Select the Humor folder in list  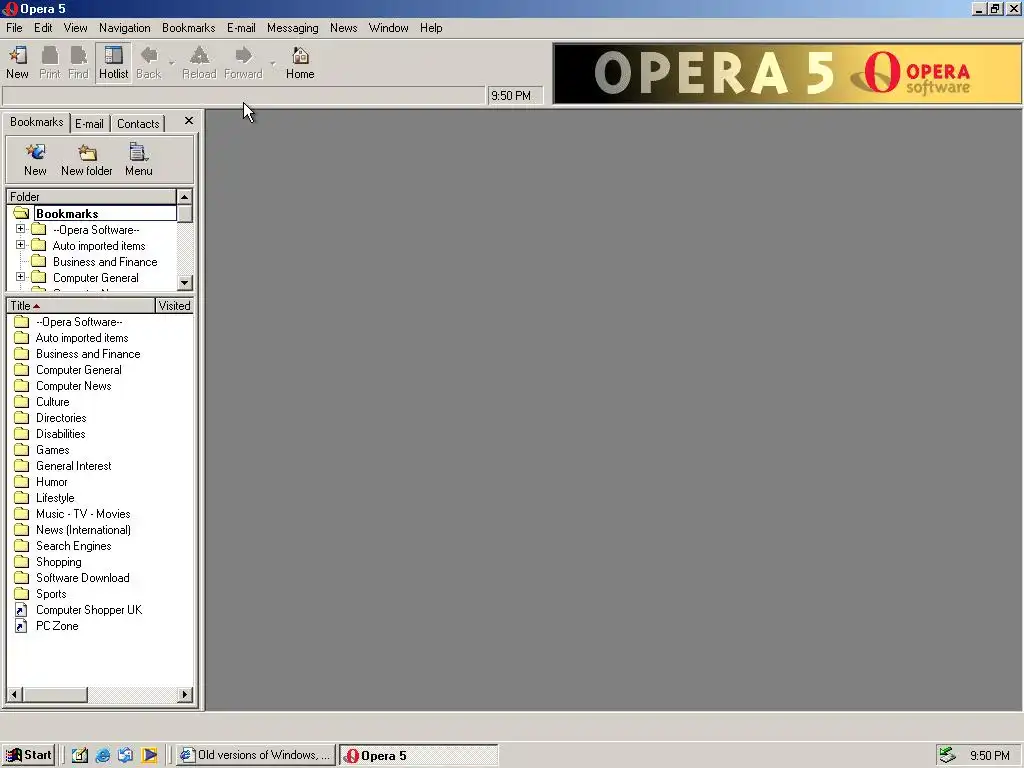(52, 482)
